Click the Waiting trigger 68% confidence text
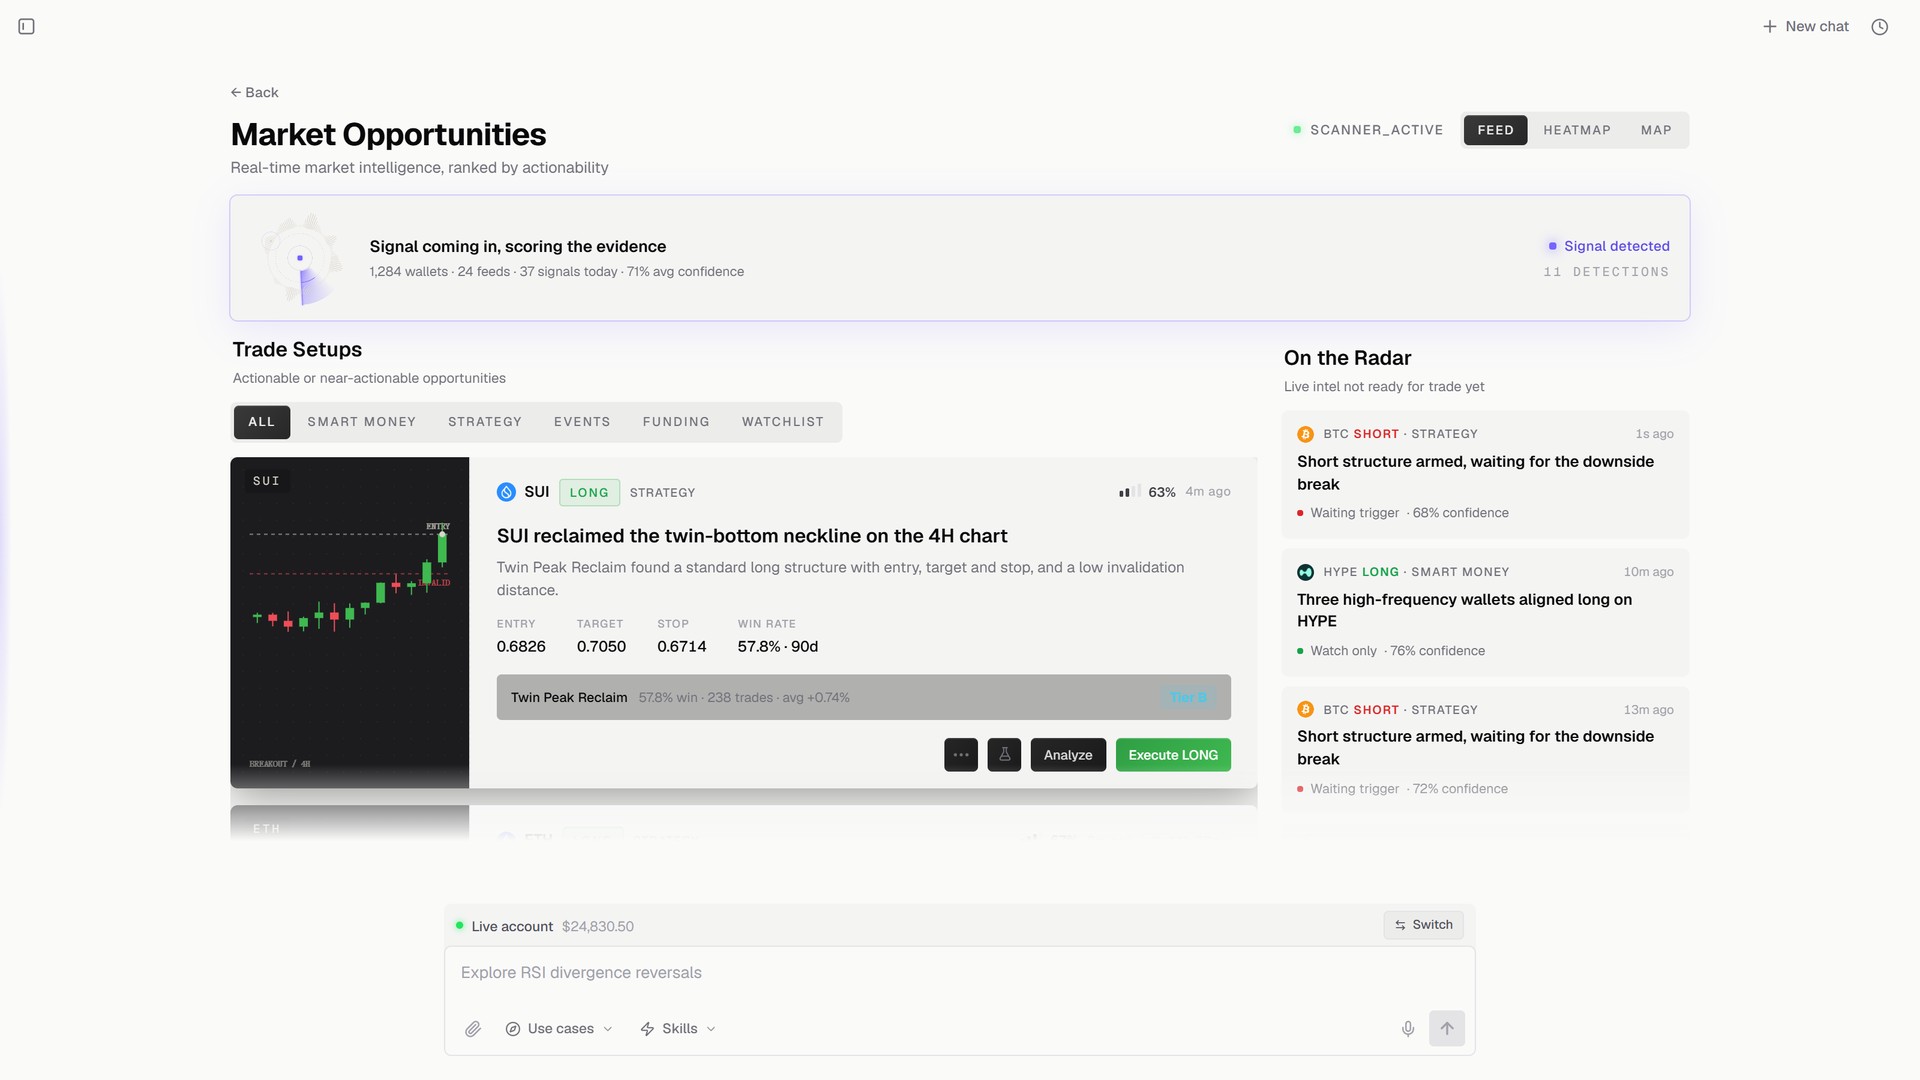The height and width of the screenshot is (1080, 1920). [x=1402, y=513]
